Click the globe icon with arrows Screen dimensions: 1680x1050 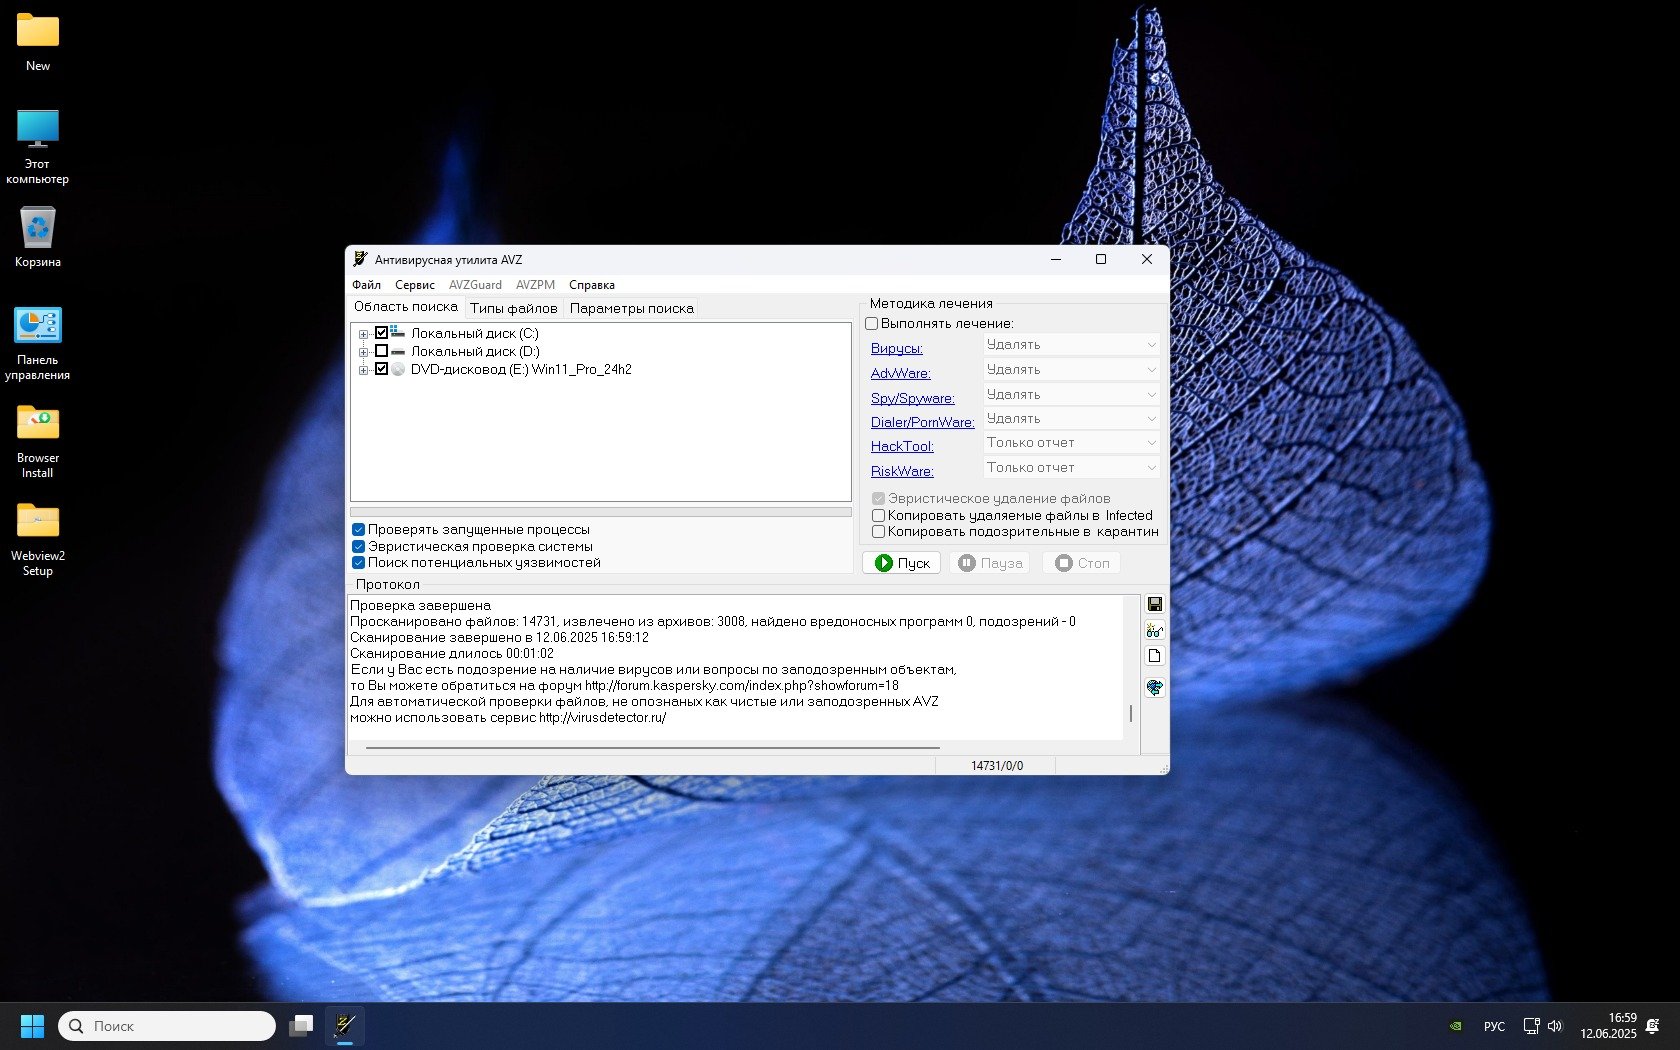[x=1154, y=688]
